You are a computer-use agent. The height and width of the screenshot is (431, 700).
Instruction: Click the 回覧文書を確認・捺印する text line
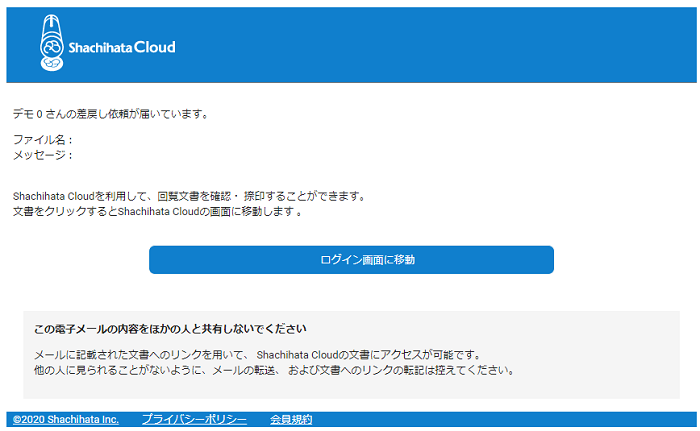(x=189, y=196)
